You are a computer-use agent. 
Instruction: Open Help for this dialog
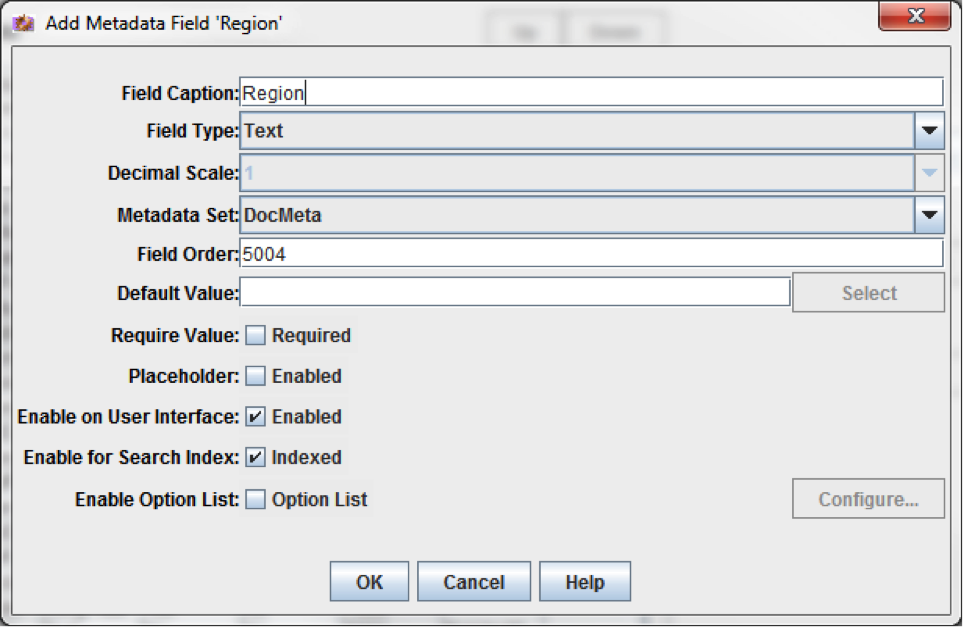[x=585, y=581]
